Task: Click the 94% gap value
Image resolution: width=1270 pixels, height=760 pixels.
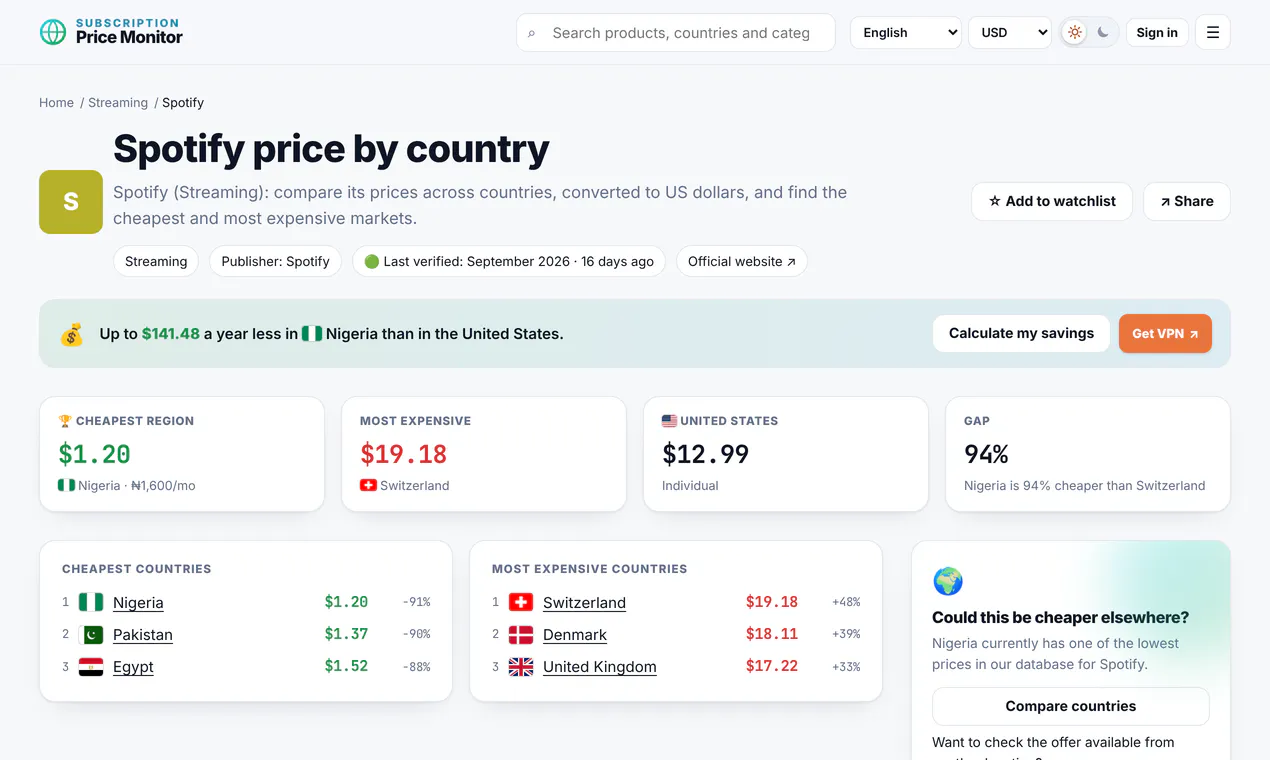Action: coord(986,454)
